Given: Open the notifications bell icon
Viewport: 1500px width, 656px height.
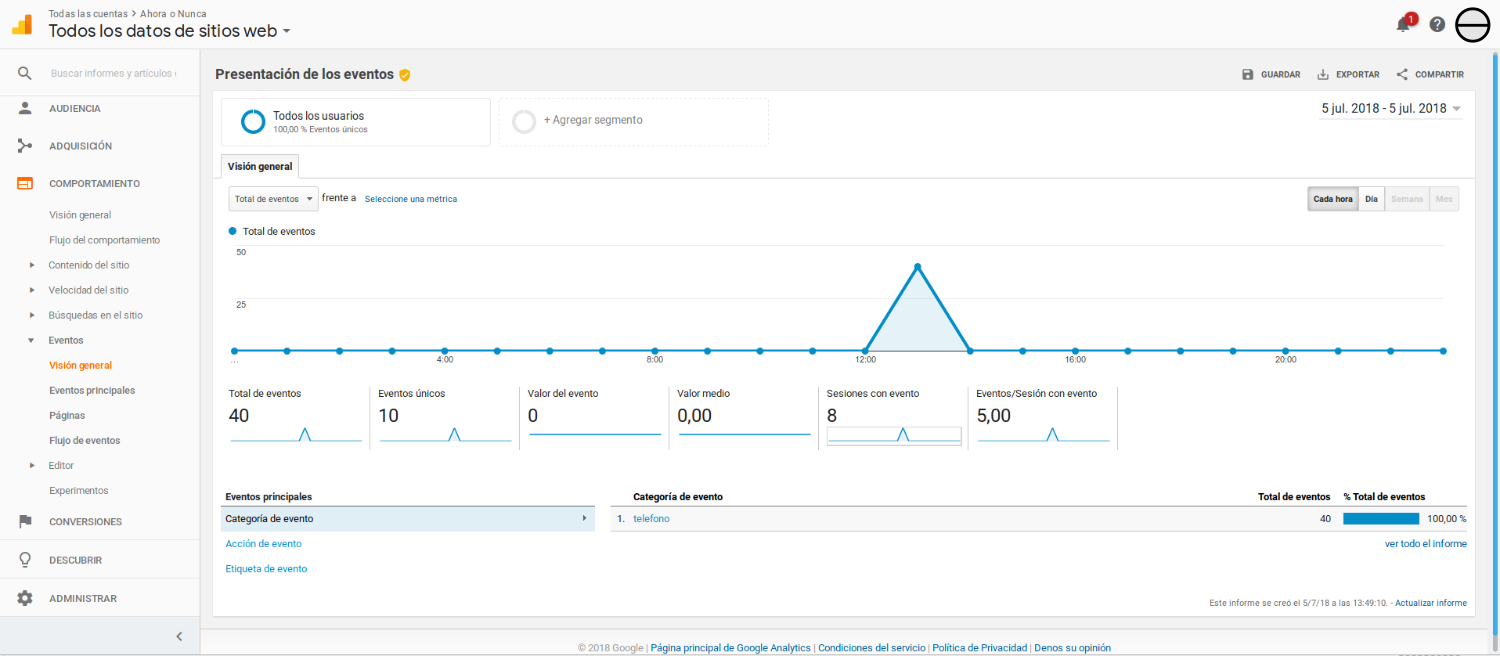Looking at the screenshot, I should (1402, 24).
